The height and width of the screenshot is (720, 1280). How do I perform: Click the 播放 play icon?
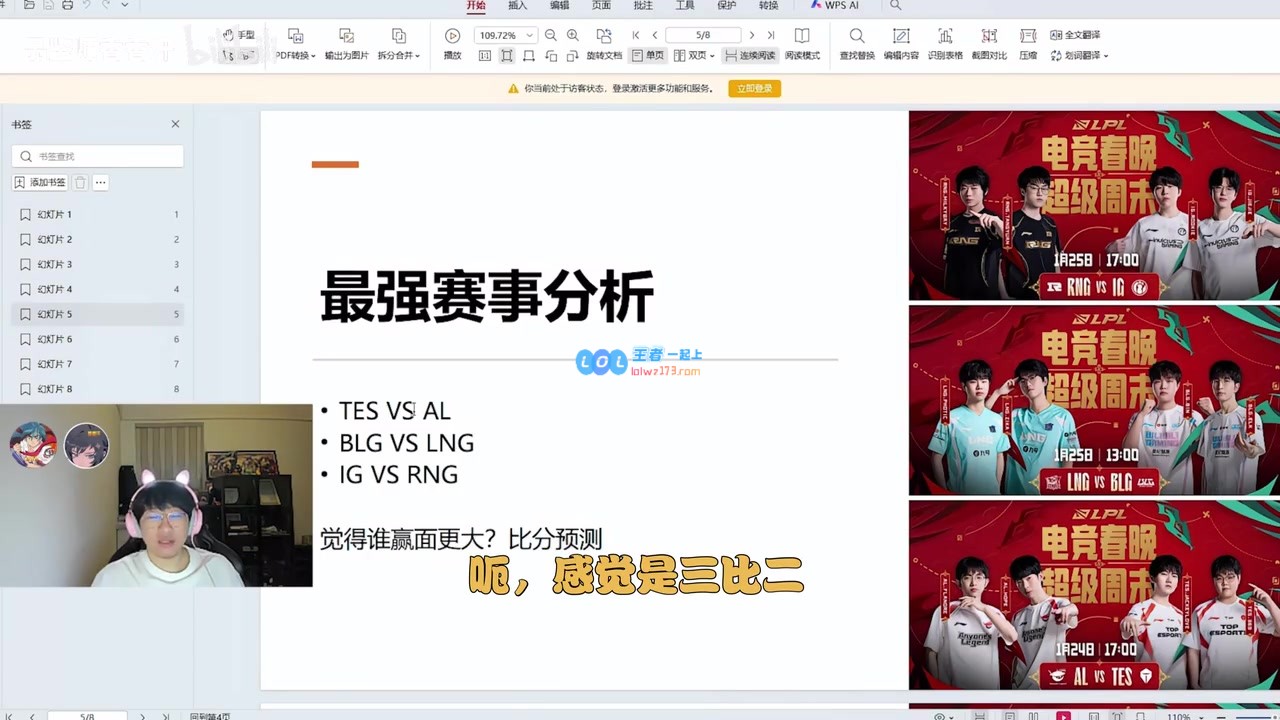click(452, 36)
